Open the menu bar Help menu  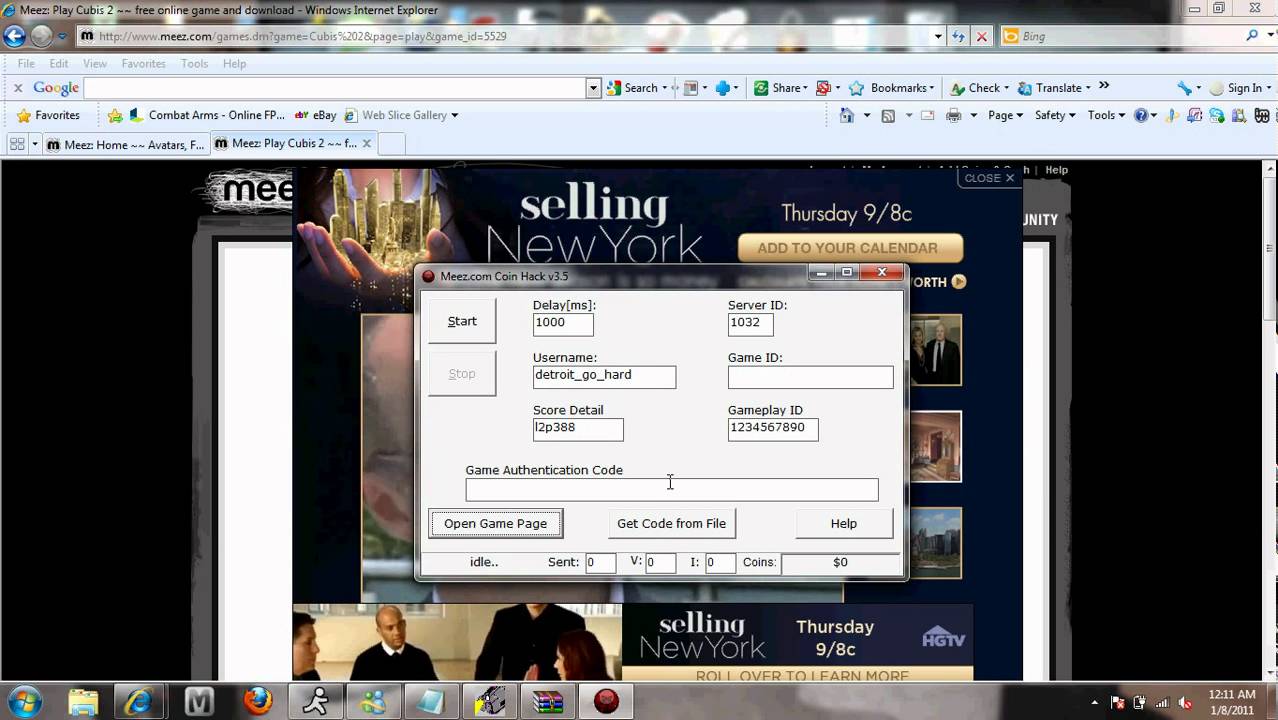point(234,63)
